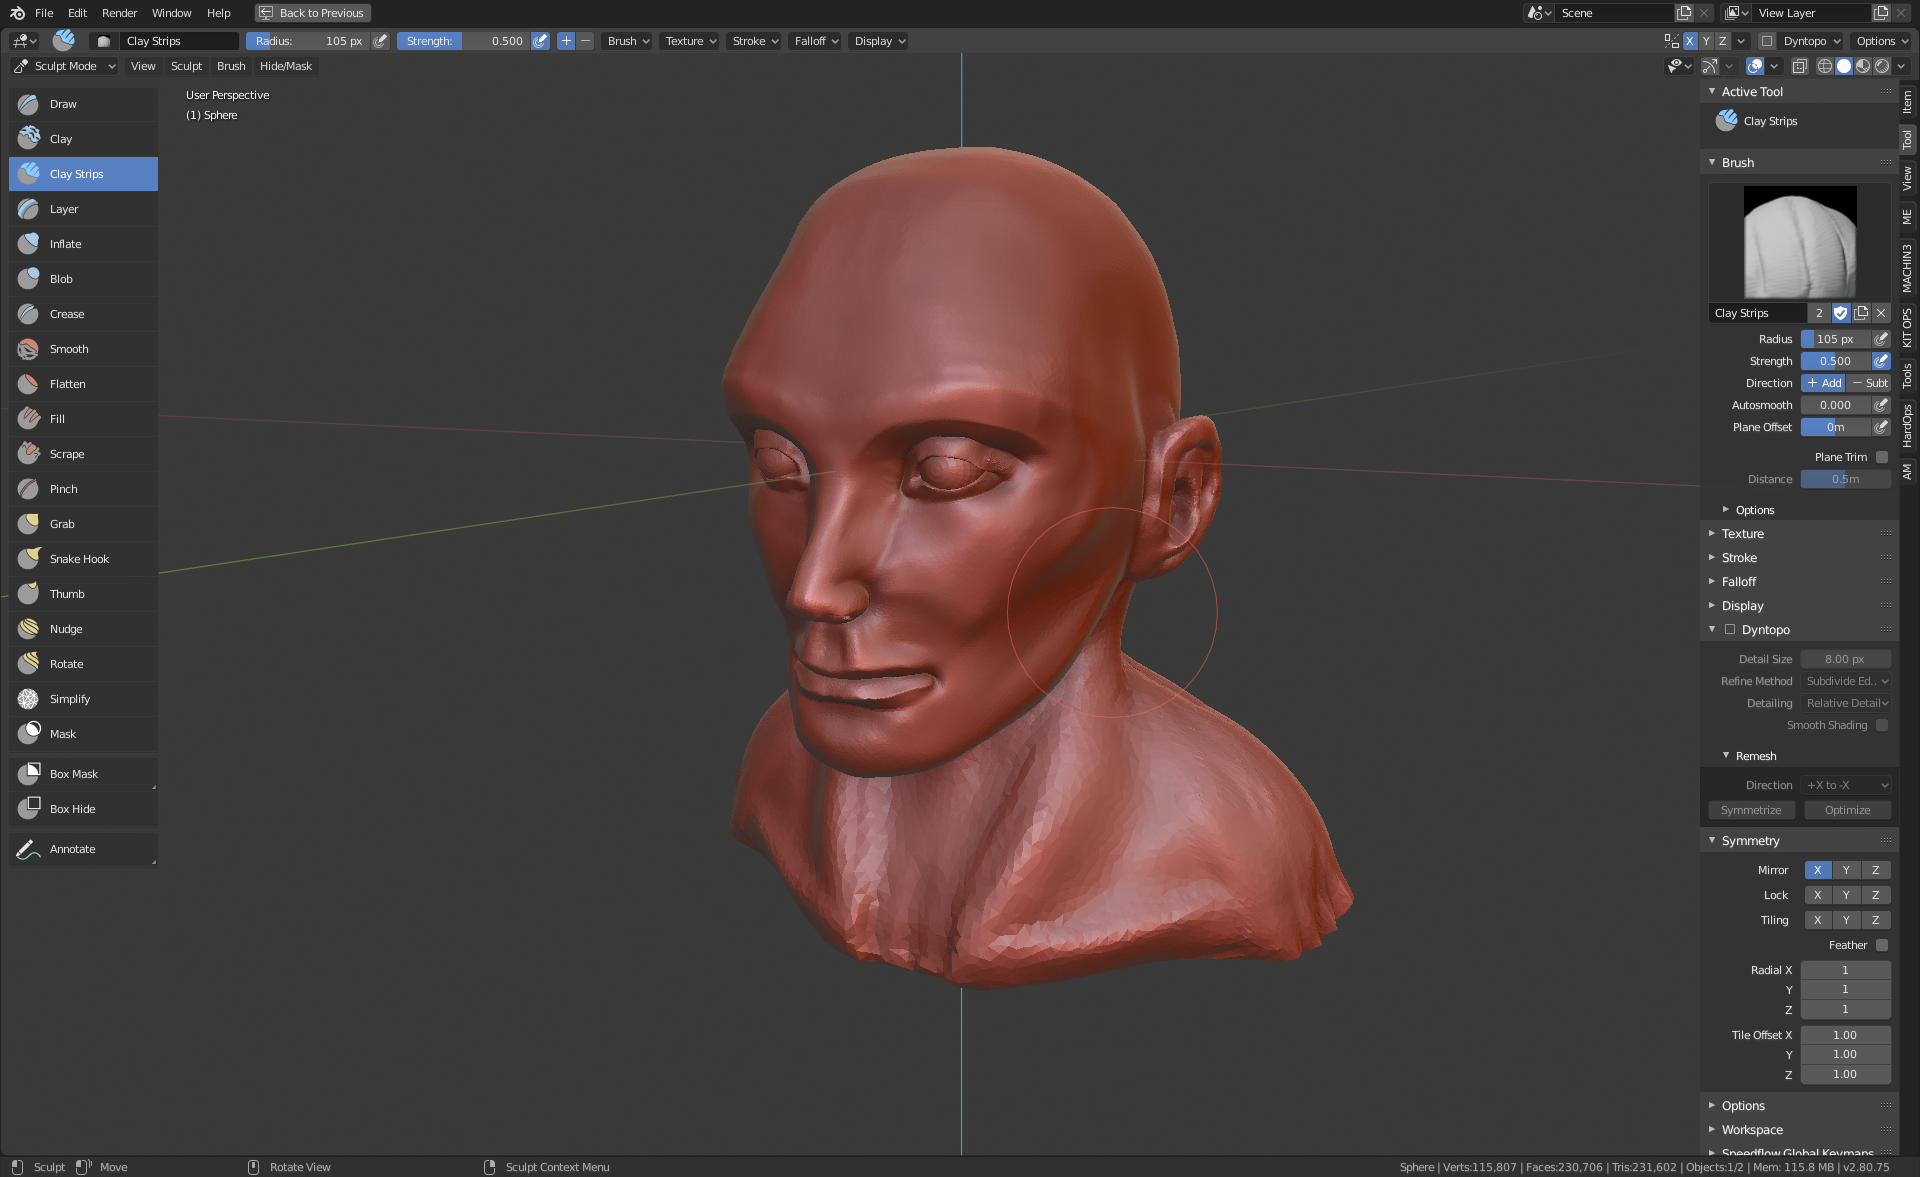Open the Render menu
The height and width of the screenshot is (1177, 1920).
(119, 13)
